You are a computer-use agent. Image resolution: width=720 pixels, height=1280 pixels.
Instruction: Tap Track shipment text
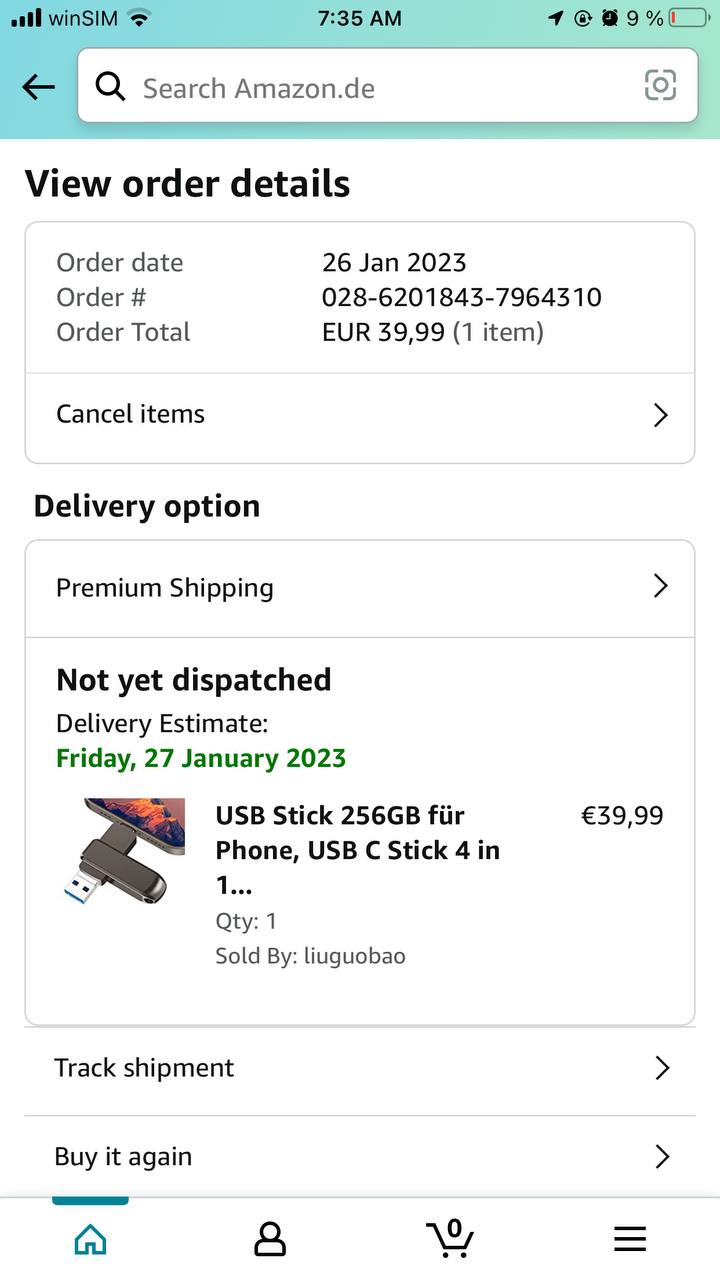(x=144, y=1068)
